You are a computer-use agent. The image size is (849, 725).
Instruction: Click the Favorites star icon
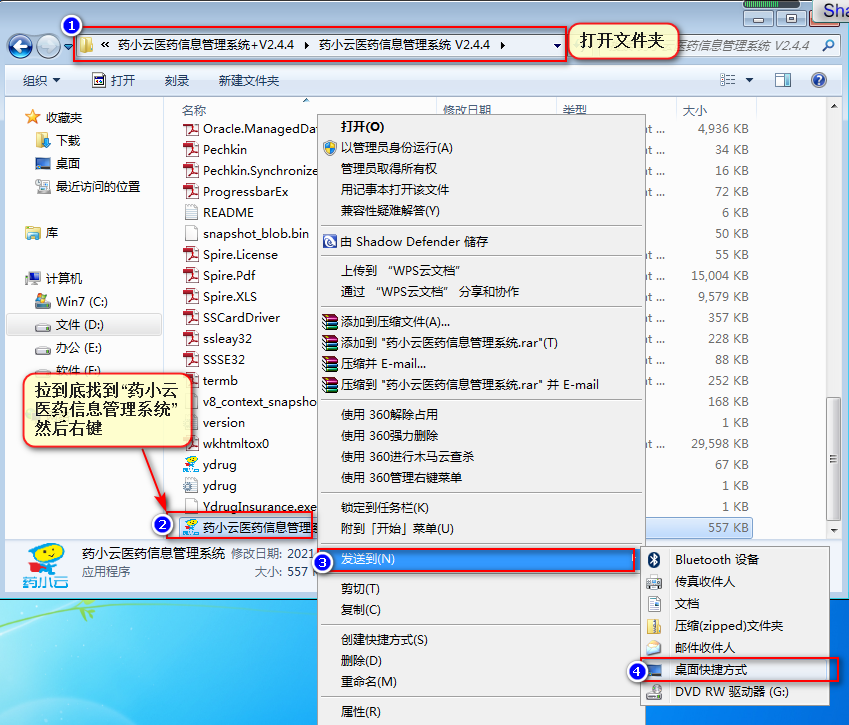click(x=32, y=117)
